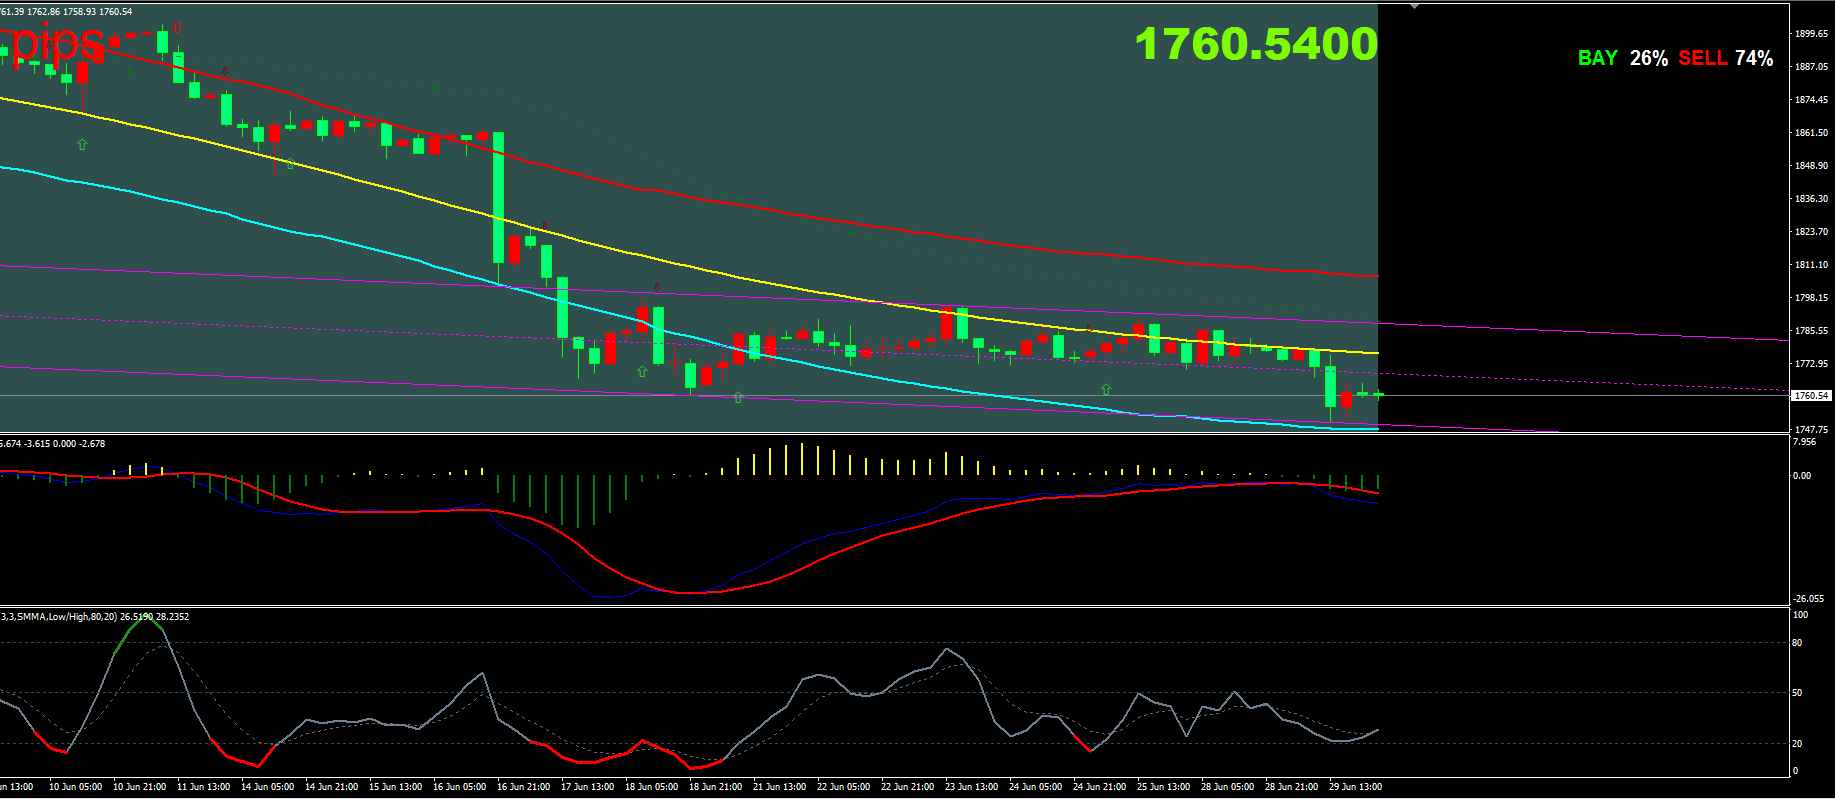
Task: Click the 7.956 MACD scale label
Action: click(1802, 442)
